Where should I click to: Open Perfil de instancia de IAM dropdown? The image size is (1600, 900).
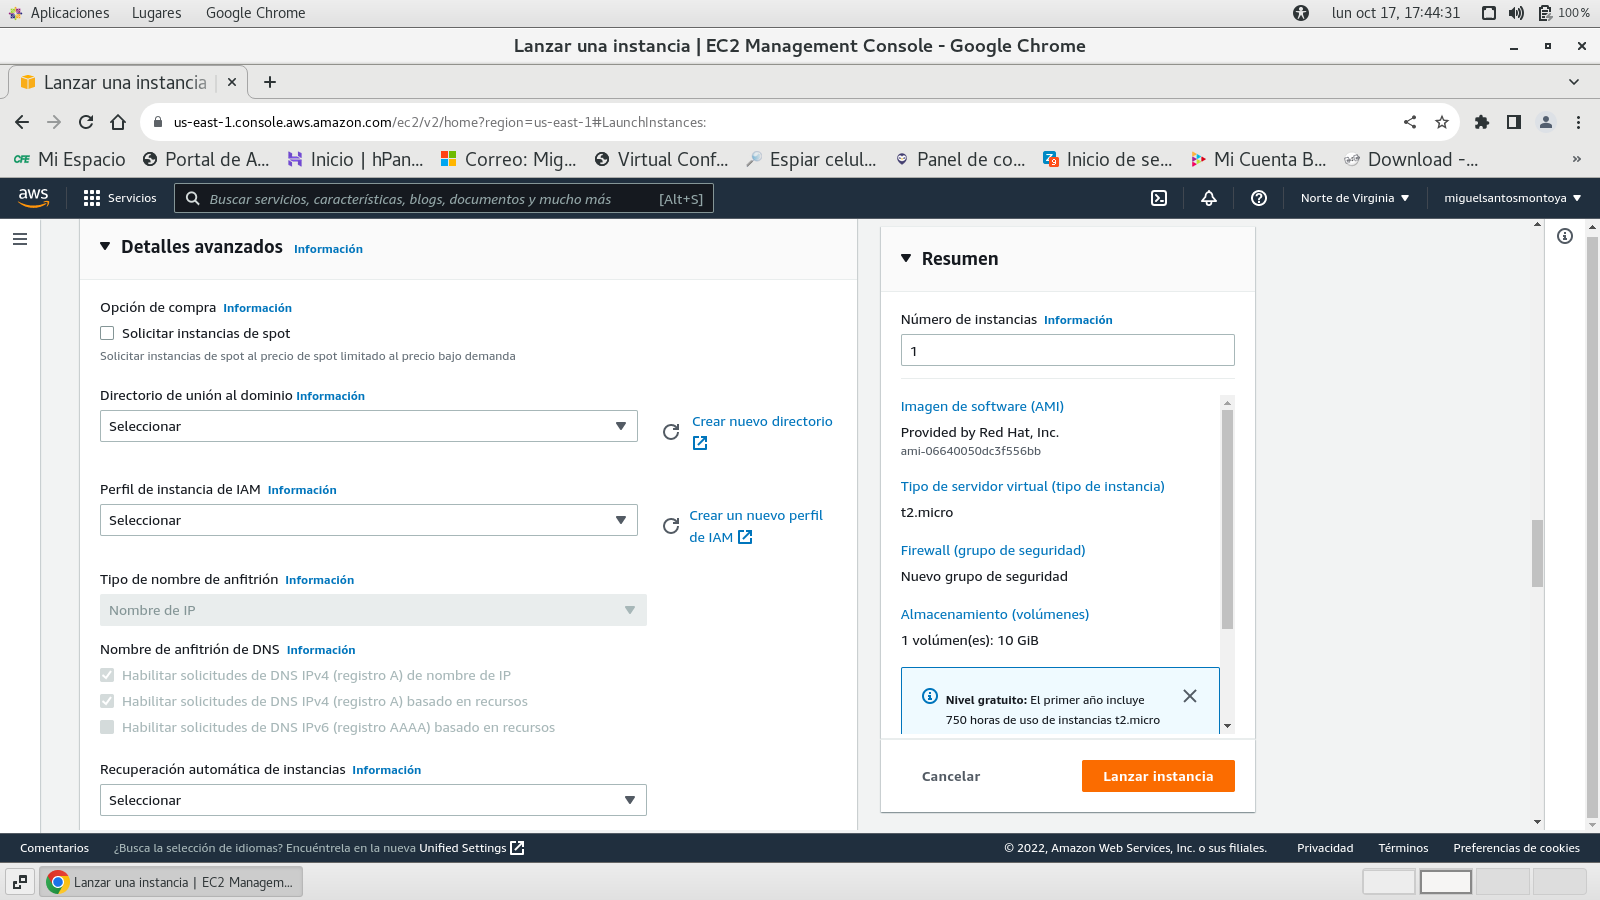coord(368,520)
